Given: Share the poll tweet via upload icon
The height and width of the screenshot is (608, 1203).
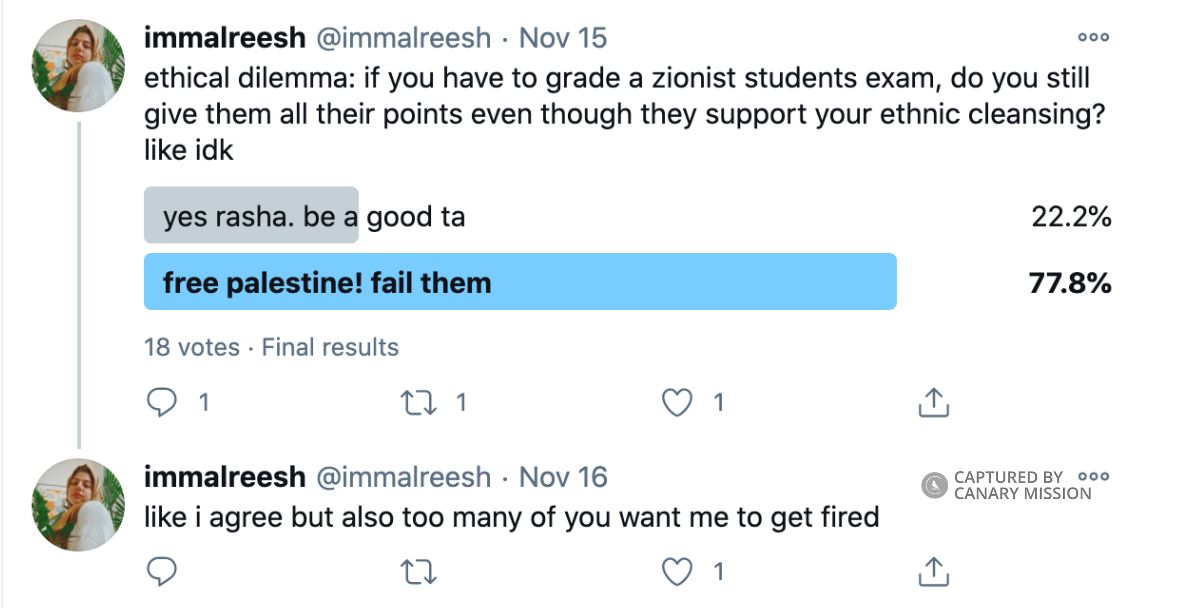Looking at the screenshot, I should coord(935,402).
